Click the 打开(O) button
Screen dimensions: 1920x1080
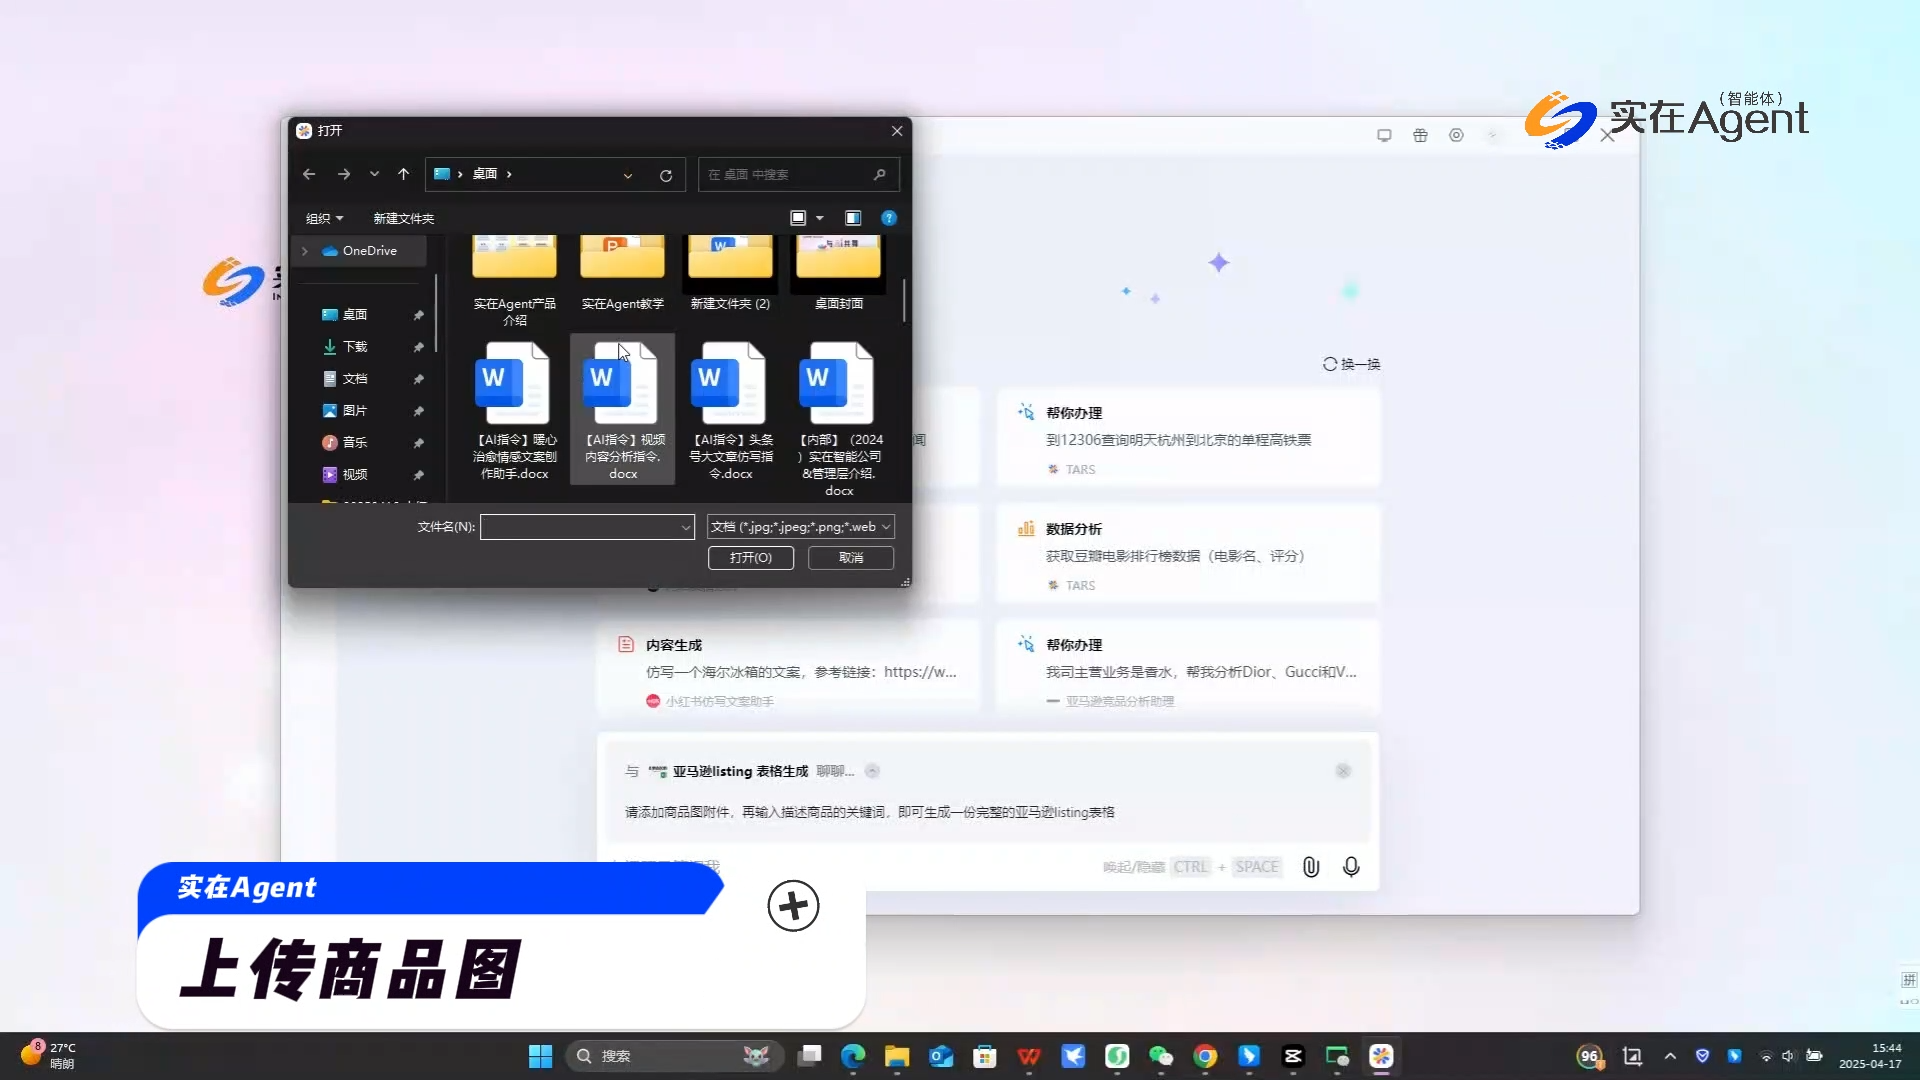tap(750, 558)
